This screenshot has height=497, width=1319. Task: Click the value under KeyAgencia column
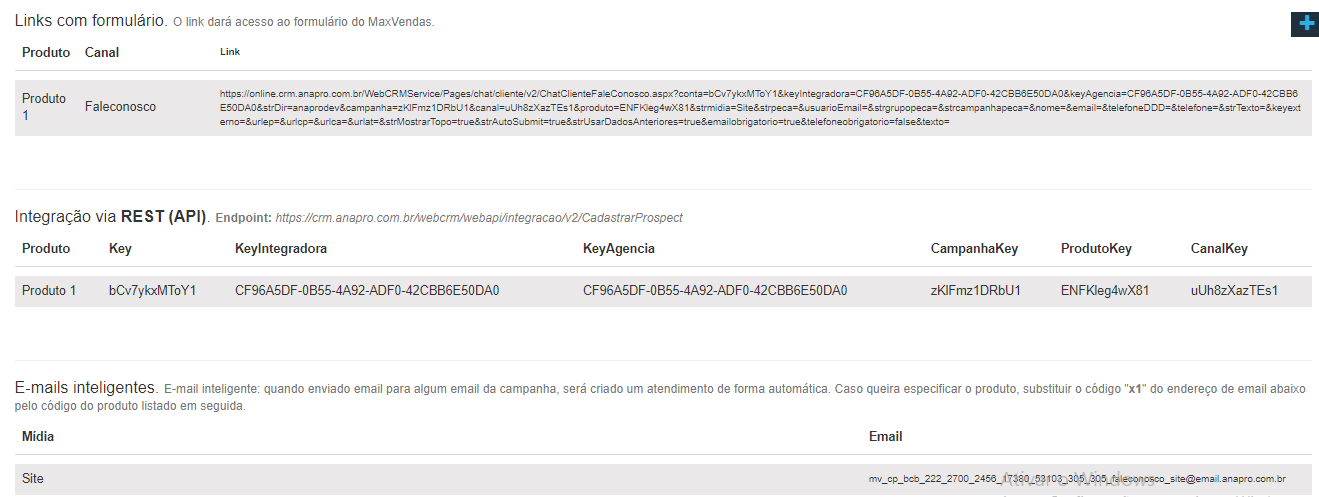tap(714, 291)
